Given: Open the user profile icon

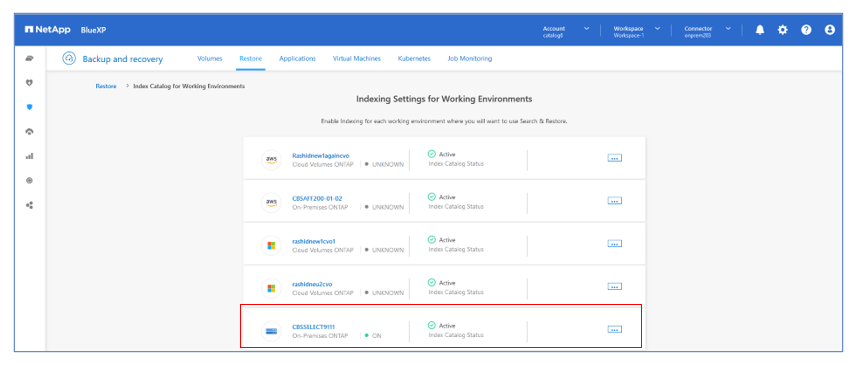Looking at the screenshot, I should 830,30.
